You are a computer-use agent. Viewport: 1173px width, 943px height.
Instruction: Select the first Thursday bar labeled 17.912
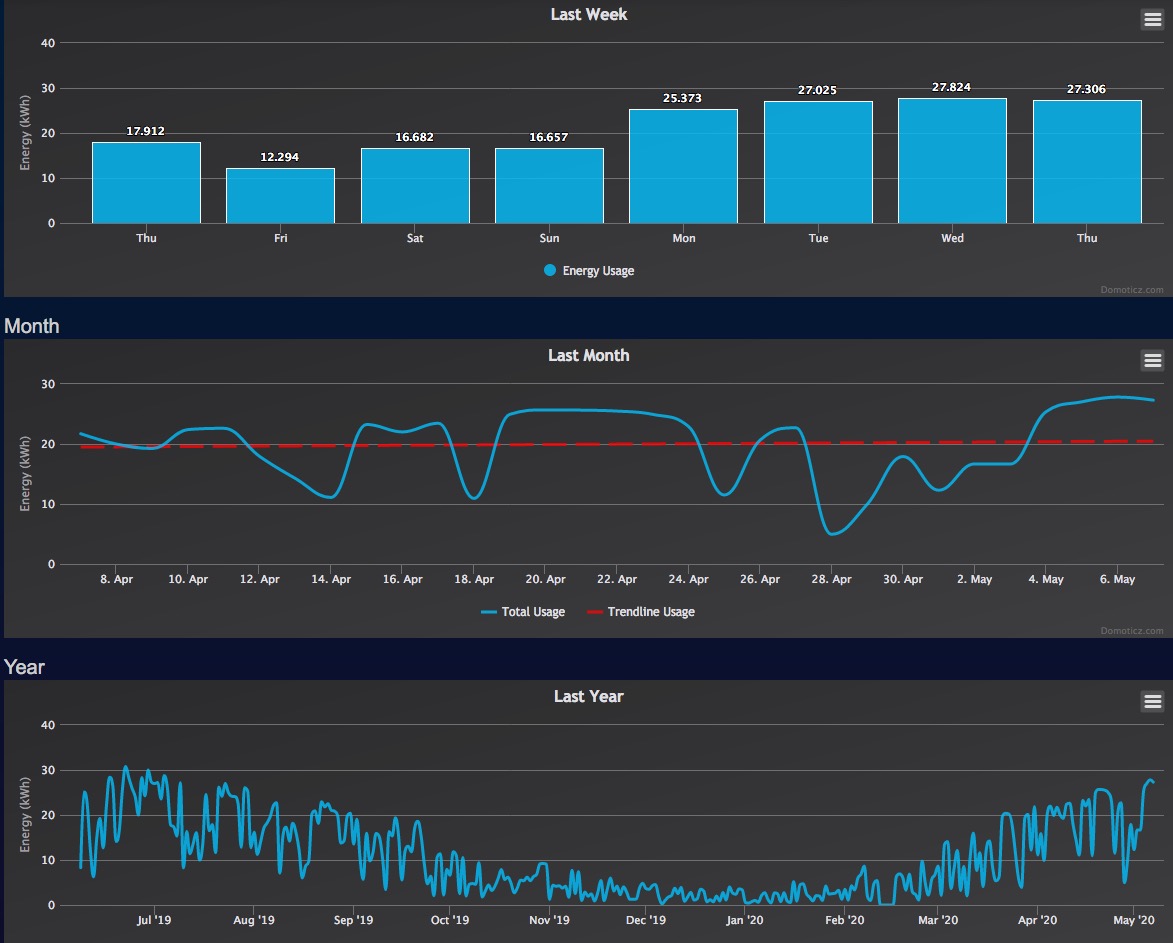(x=147, y=182)
